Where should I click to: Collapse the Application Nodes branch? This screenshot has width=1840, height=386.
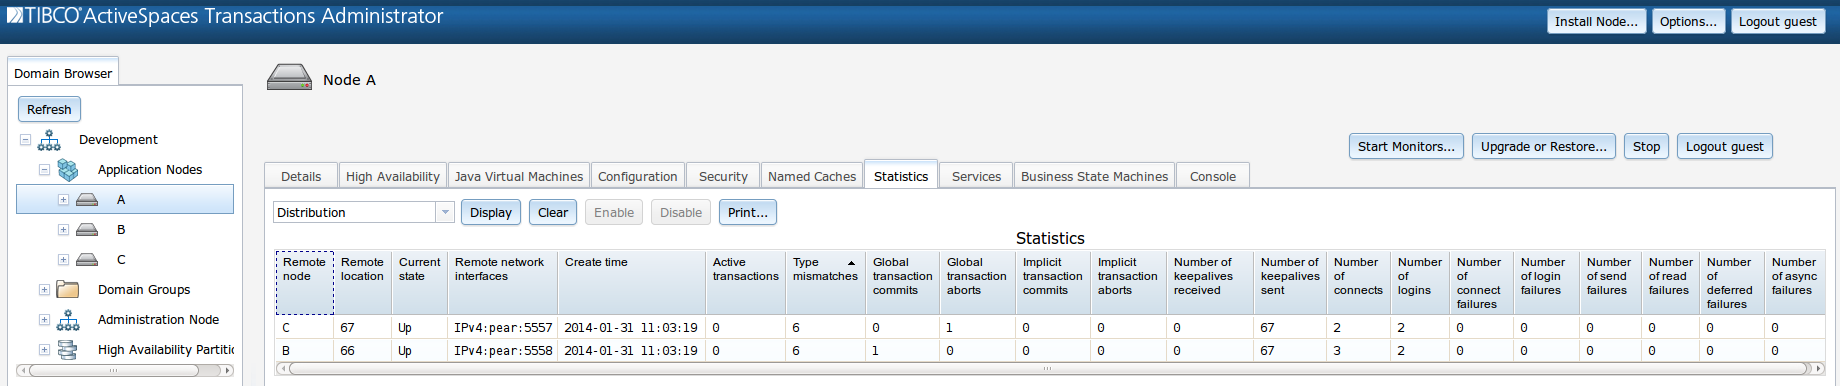44,170
